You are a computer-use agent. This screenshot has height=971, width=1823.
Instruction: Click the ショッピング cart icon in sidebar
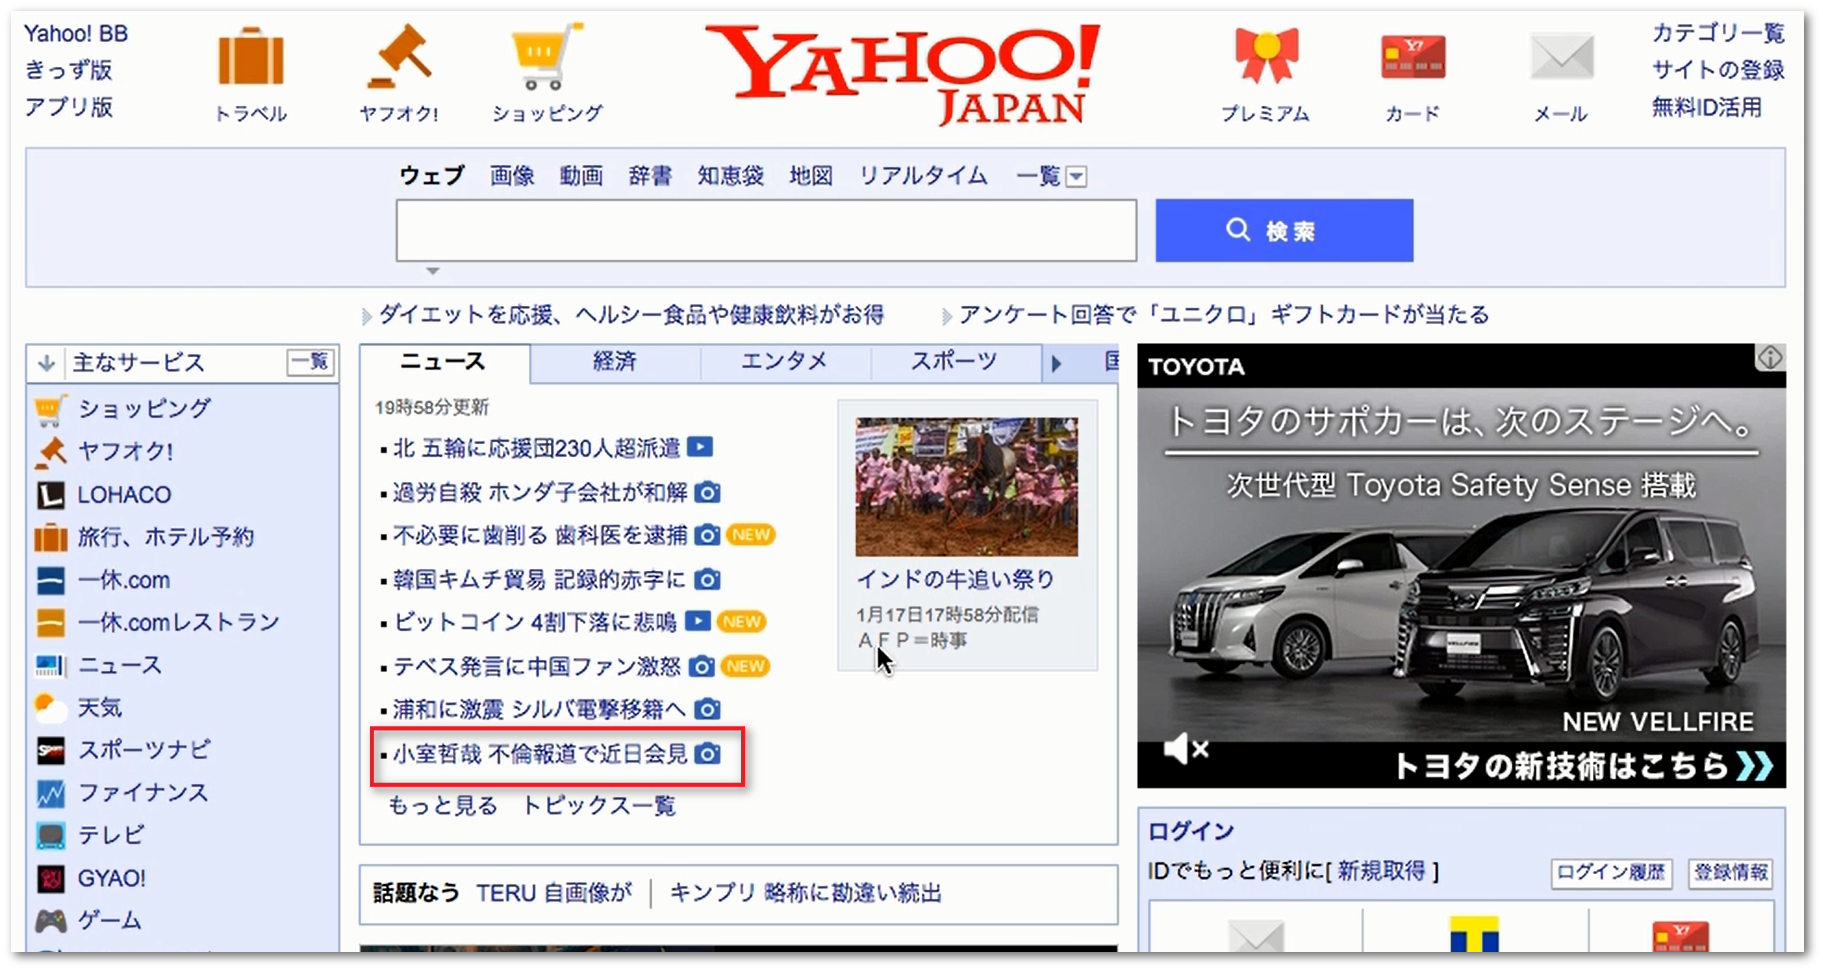(x=50, y=409)
